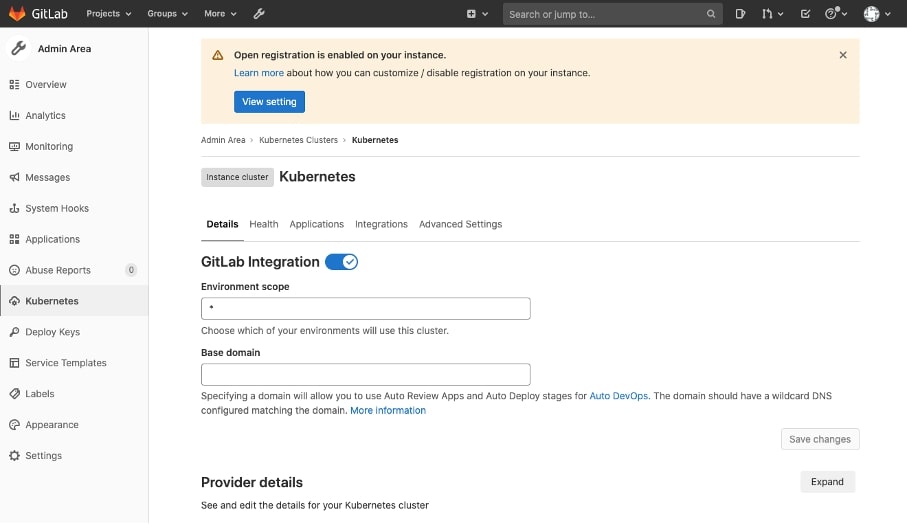Open the issues icon in top bar
Viewport: 908px width, 524px height.
(x=740, y=14)
